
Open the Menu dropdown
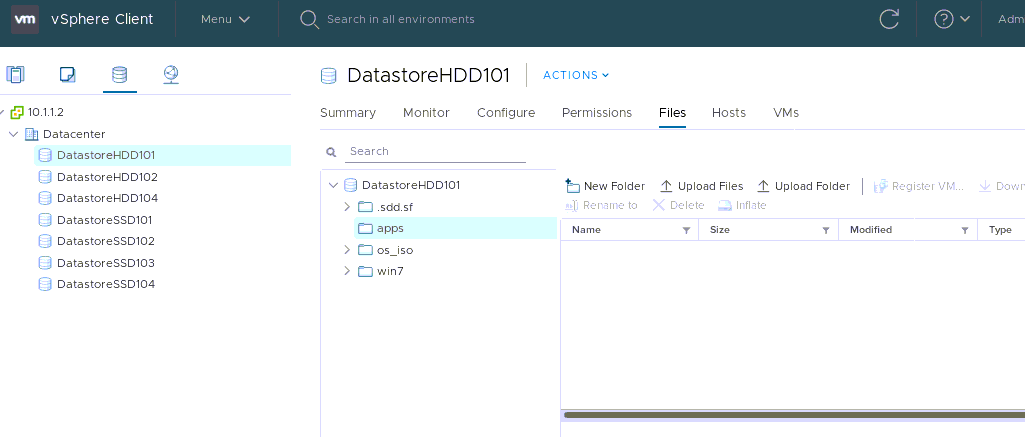click(x=226, y=20)
